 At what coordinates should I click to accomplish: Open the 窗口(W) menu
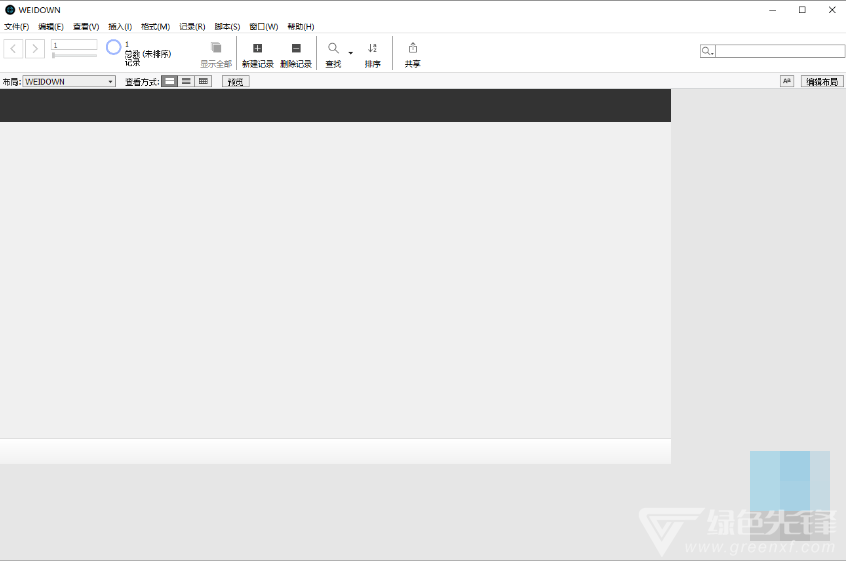(x=264, y=26)
